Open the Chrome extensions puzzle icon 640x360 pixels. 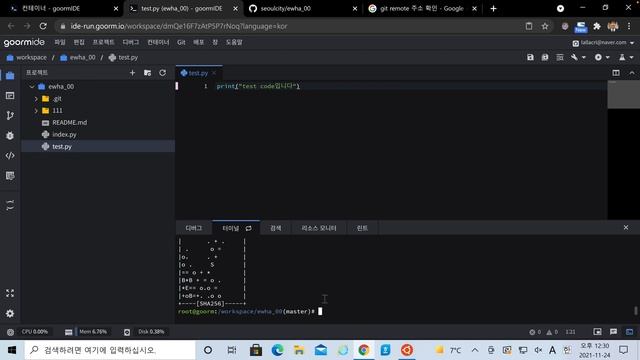[x=597, y=26]
